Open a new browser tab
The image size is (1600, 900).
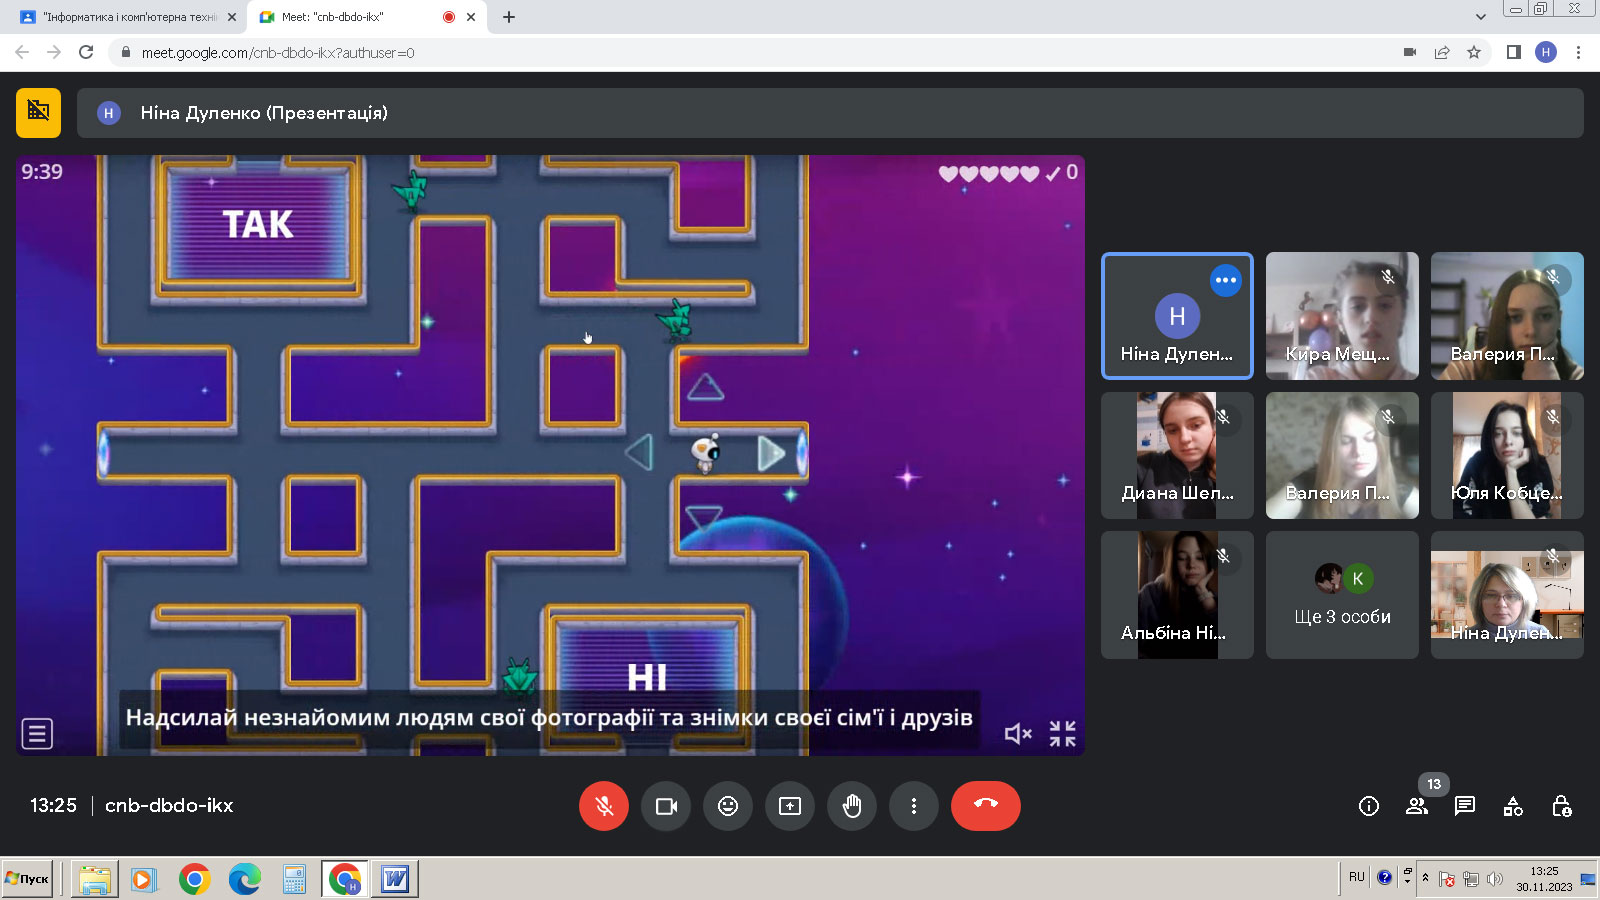(509, 17)
